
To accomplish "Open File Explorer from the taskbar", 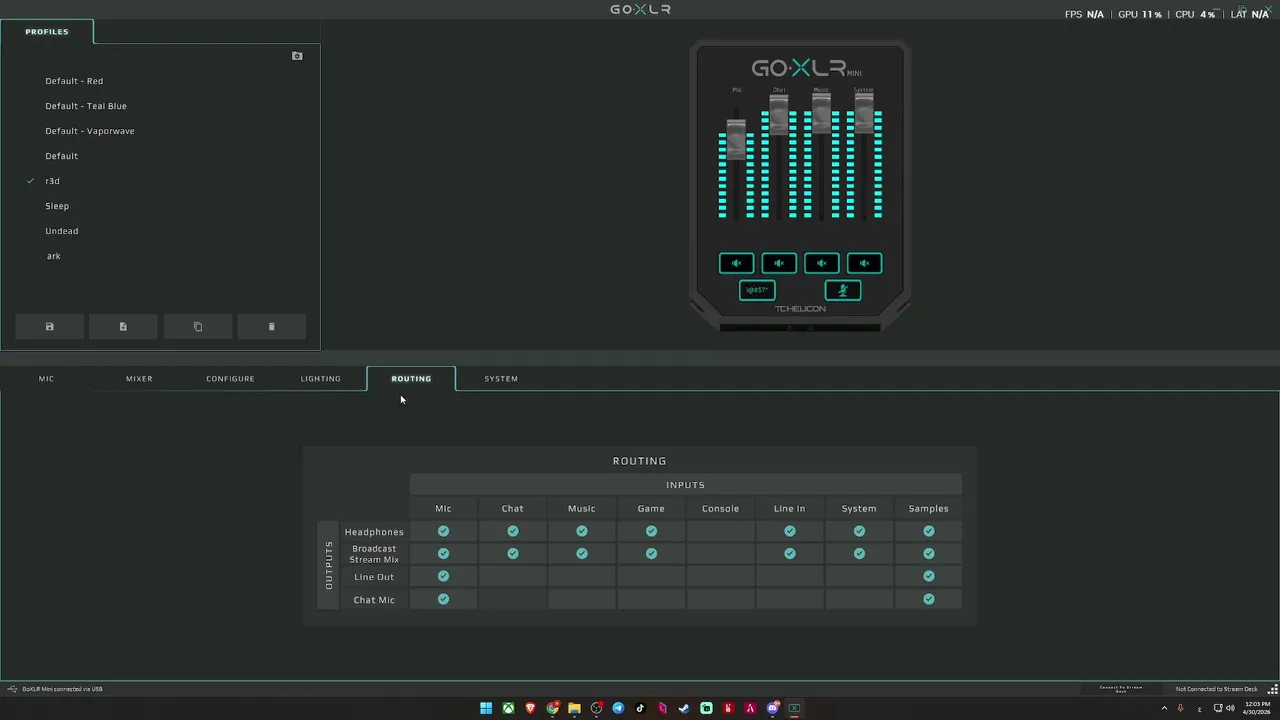I will [574, 708].
